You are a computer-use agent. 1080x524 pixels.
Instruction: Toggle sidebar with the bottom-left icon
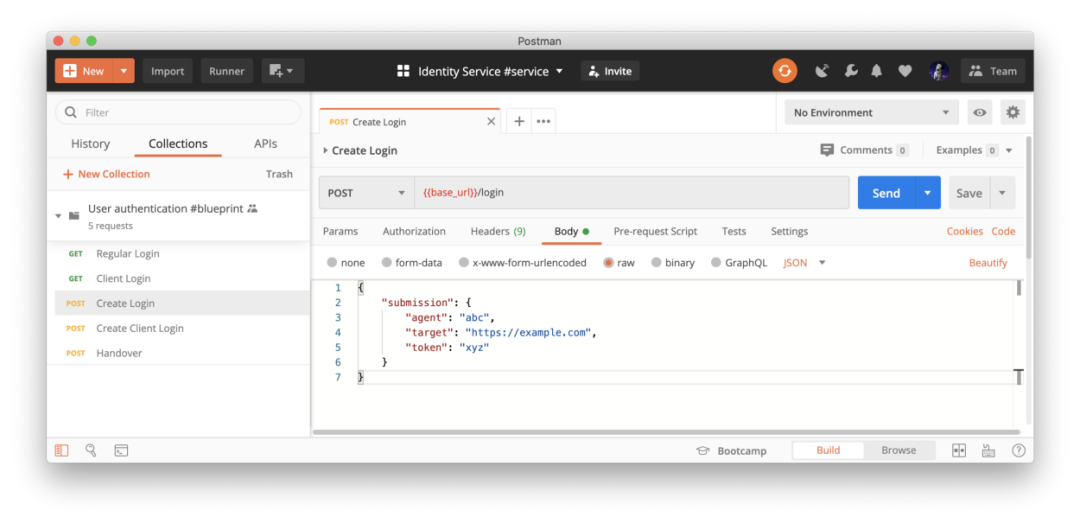click(62, 451)
